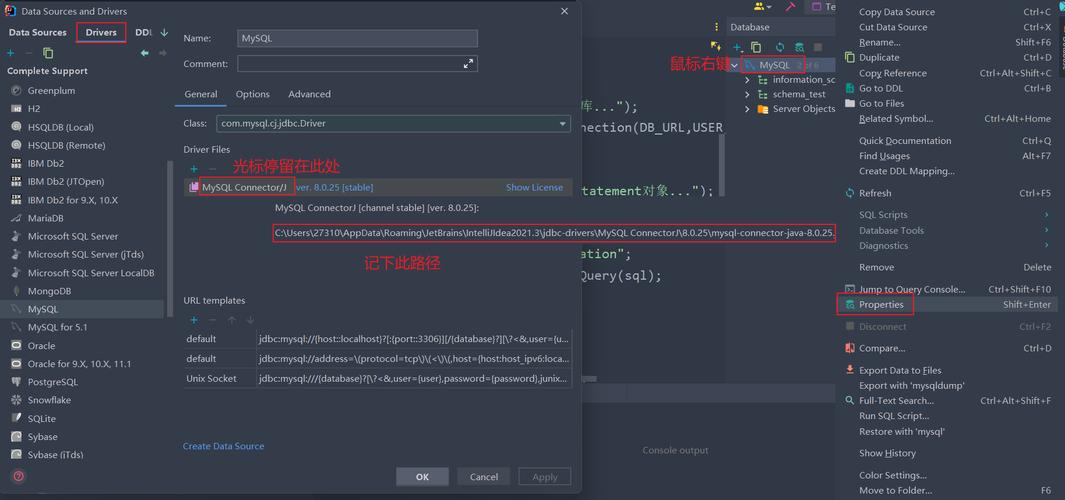Click the vertical three-dots icon near the Database panel
Viewport: 1065px width, 500px height.
click(x=715, y=27)
